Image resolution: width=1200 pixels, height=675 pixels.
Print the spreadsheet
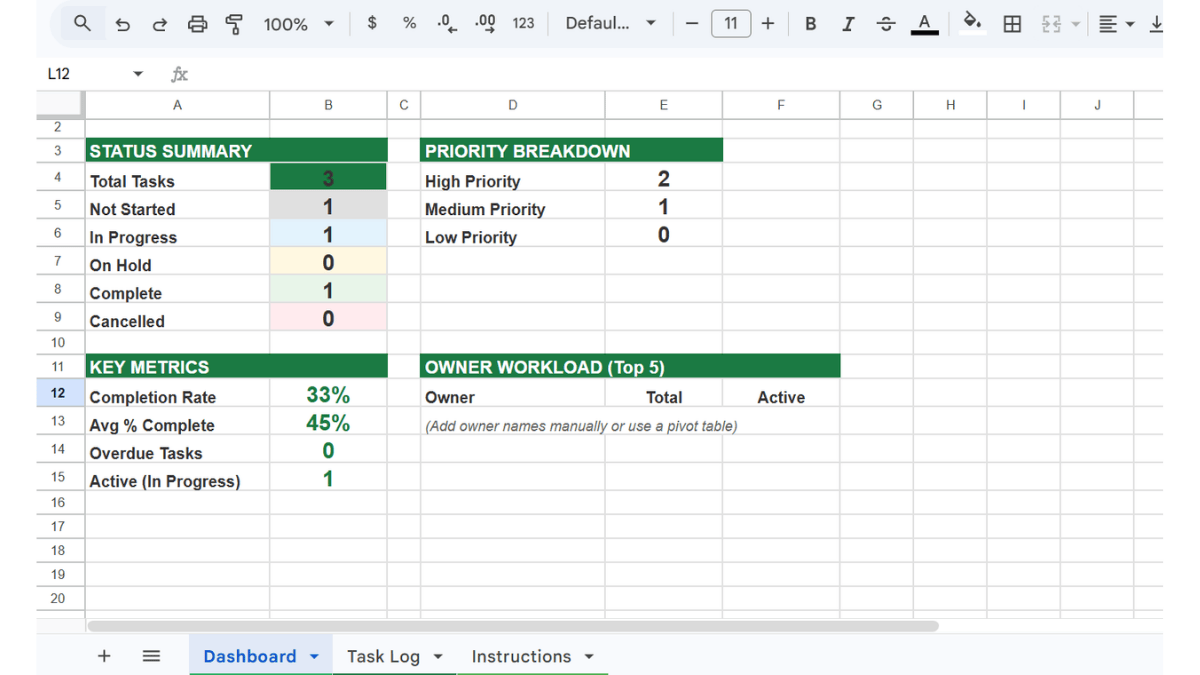coord(197,22)
